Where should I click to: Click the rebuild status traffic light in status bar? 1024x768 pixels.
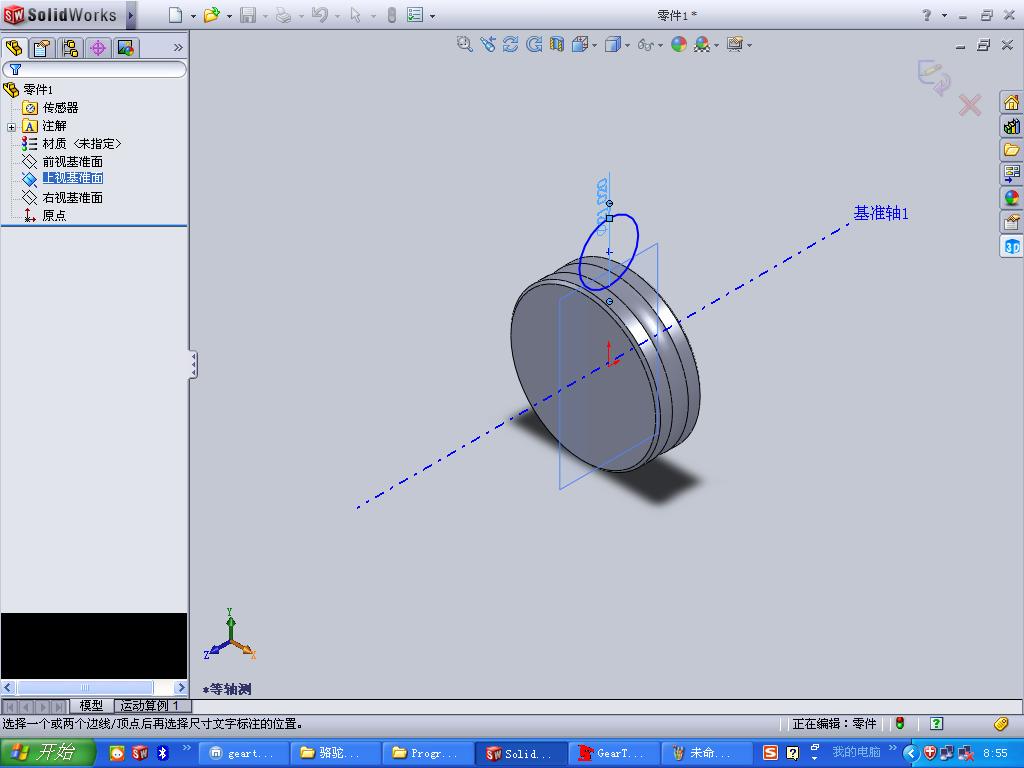coord(899,724)
